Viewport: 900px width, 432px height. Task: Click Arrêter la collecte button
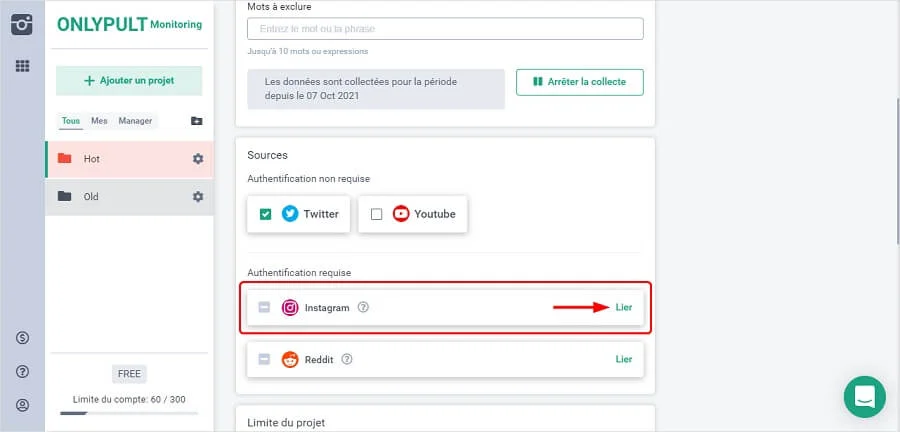(580, 82)
